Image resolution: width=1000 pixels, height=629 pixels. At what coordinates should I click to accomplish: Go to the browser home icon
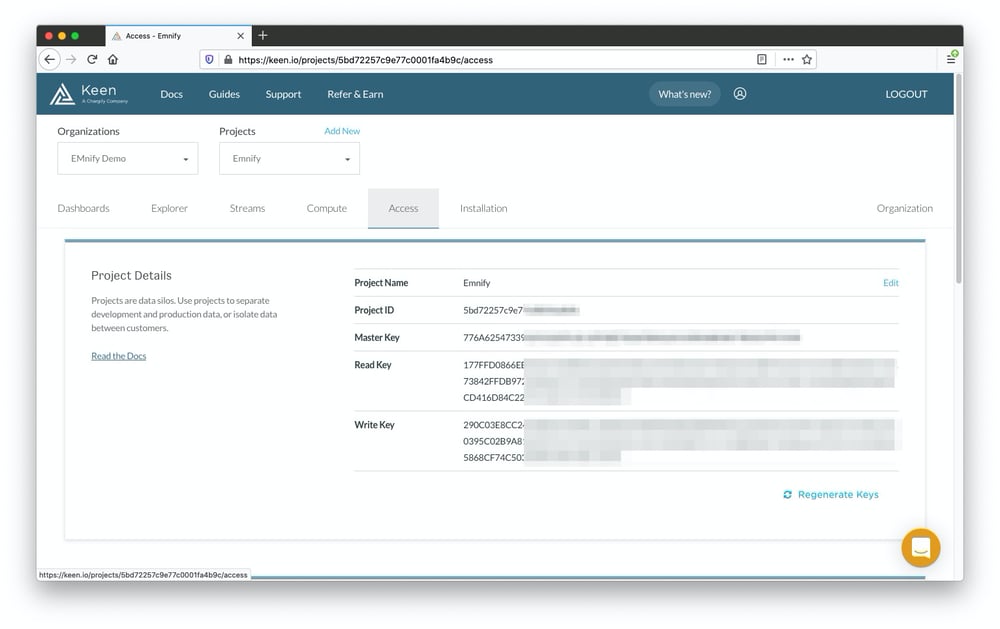113,59
